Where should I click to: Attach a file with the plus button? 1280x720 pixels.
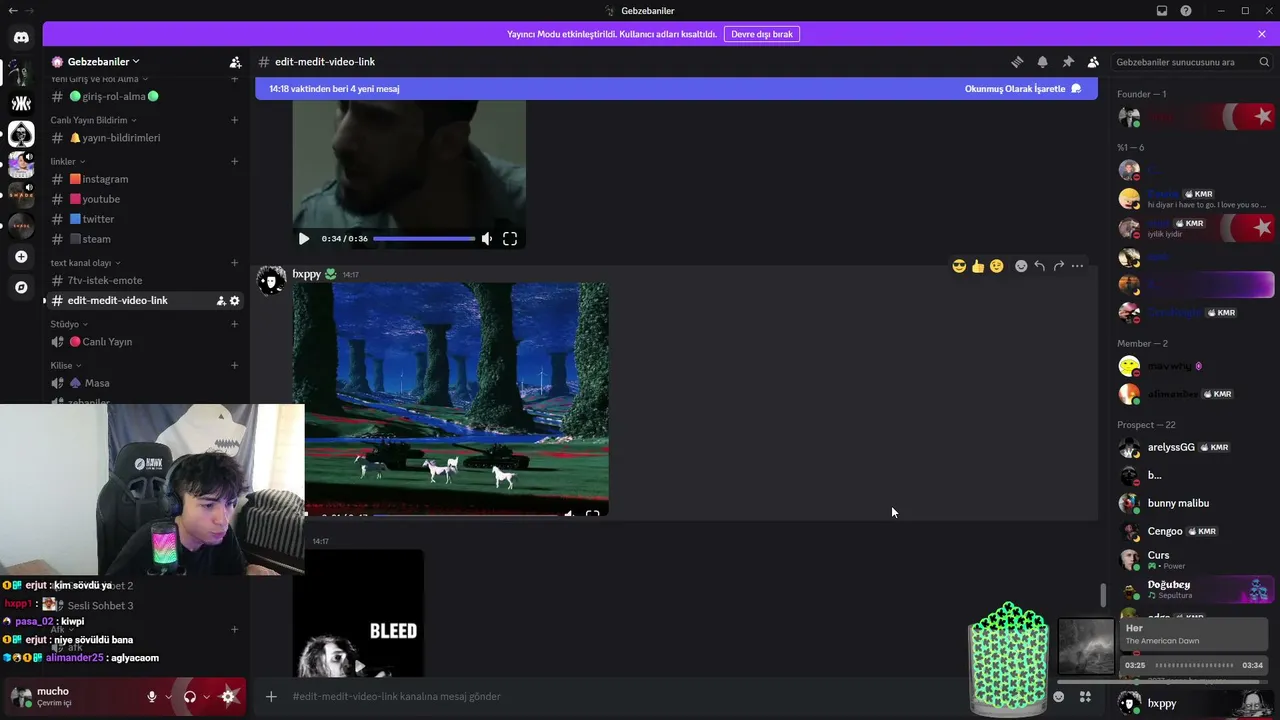coord(271,696)
